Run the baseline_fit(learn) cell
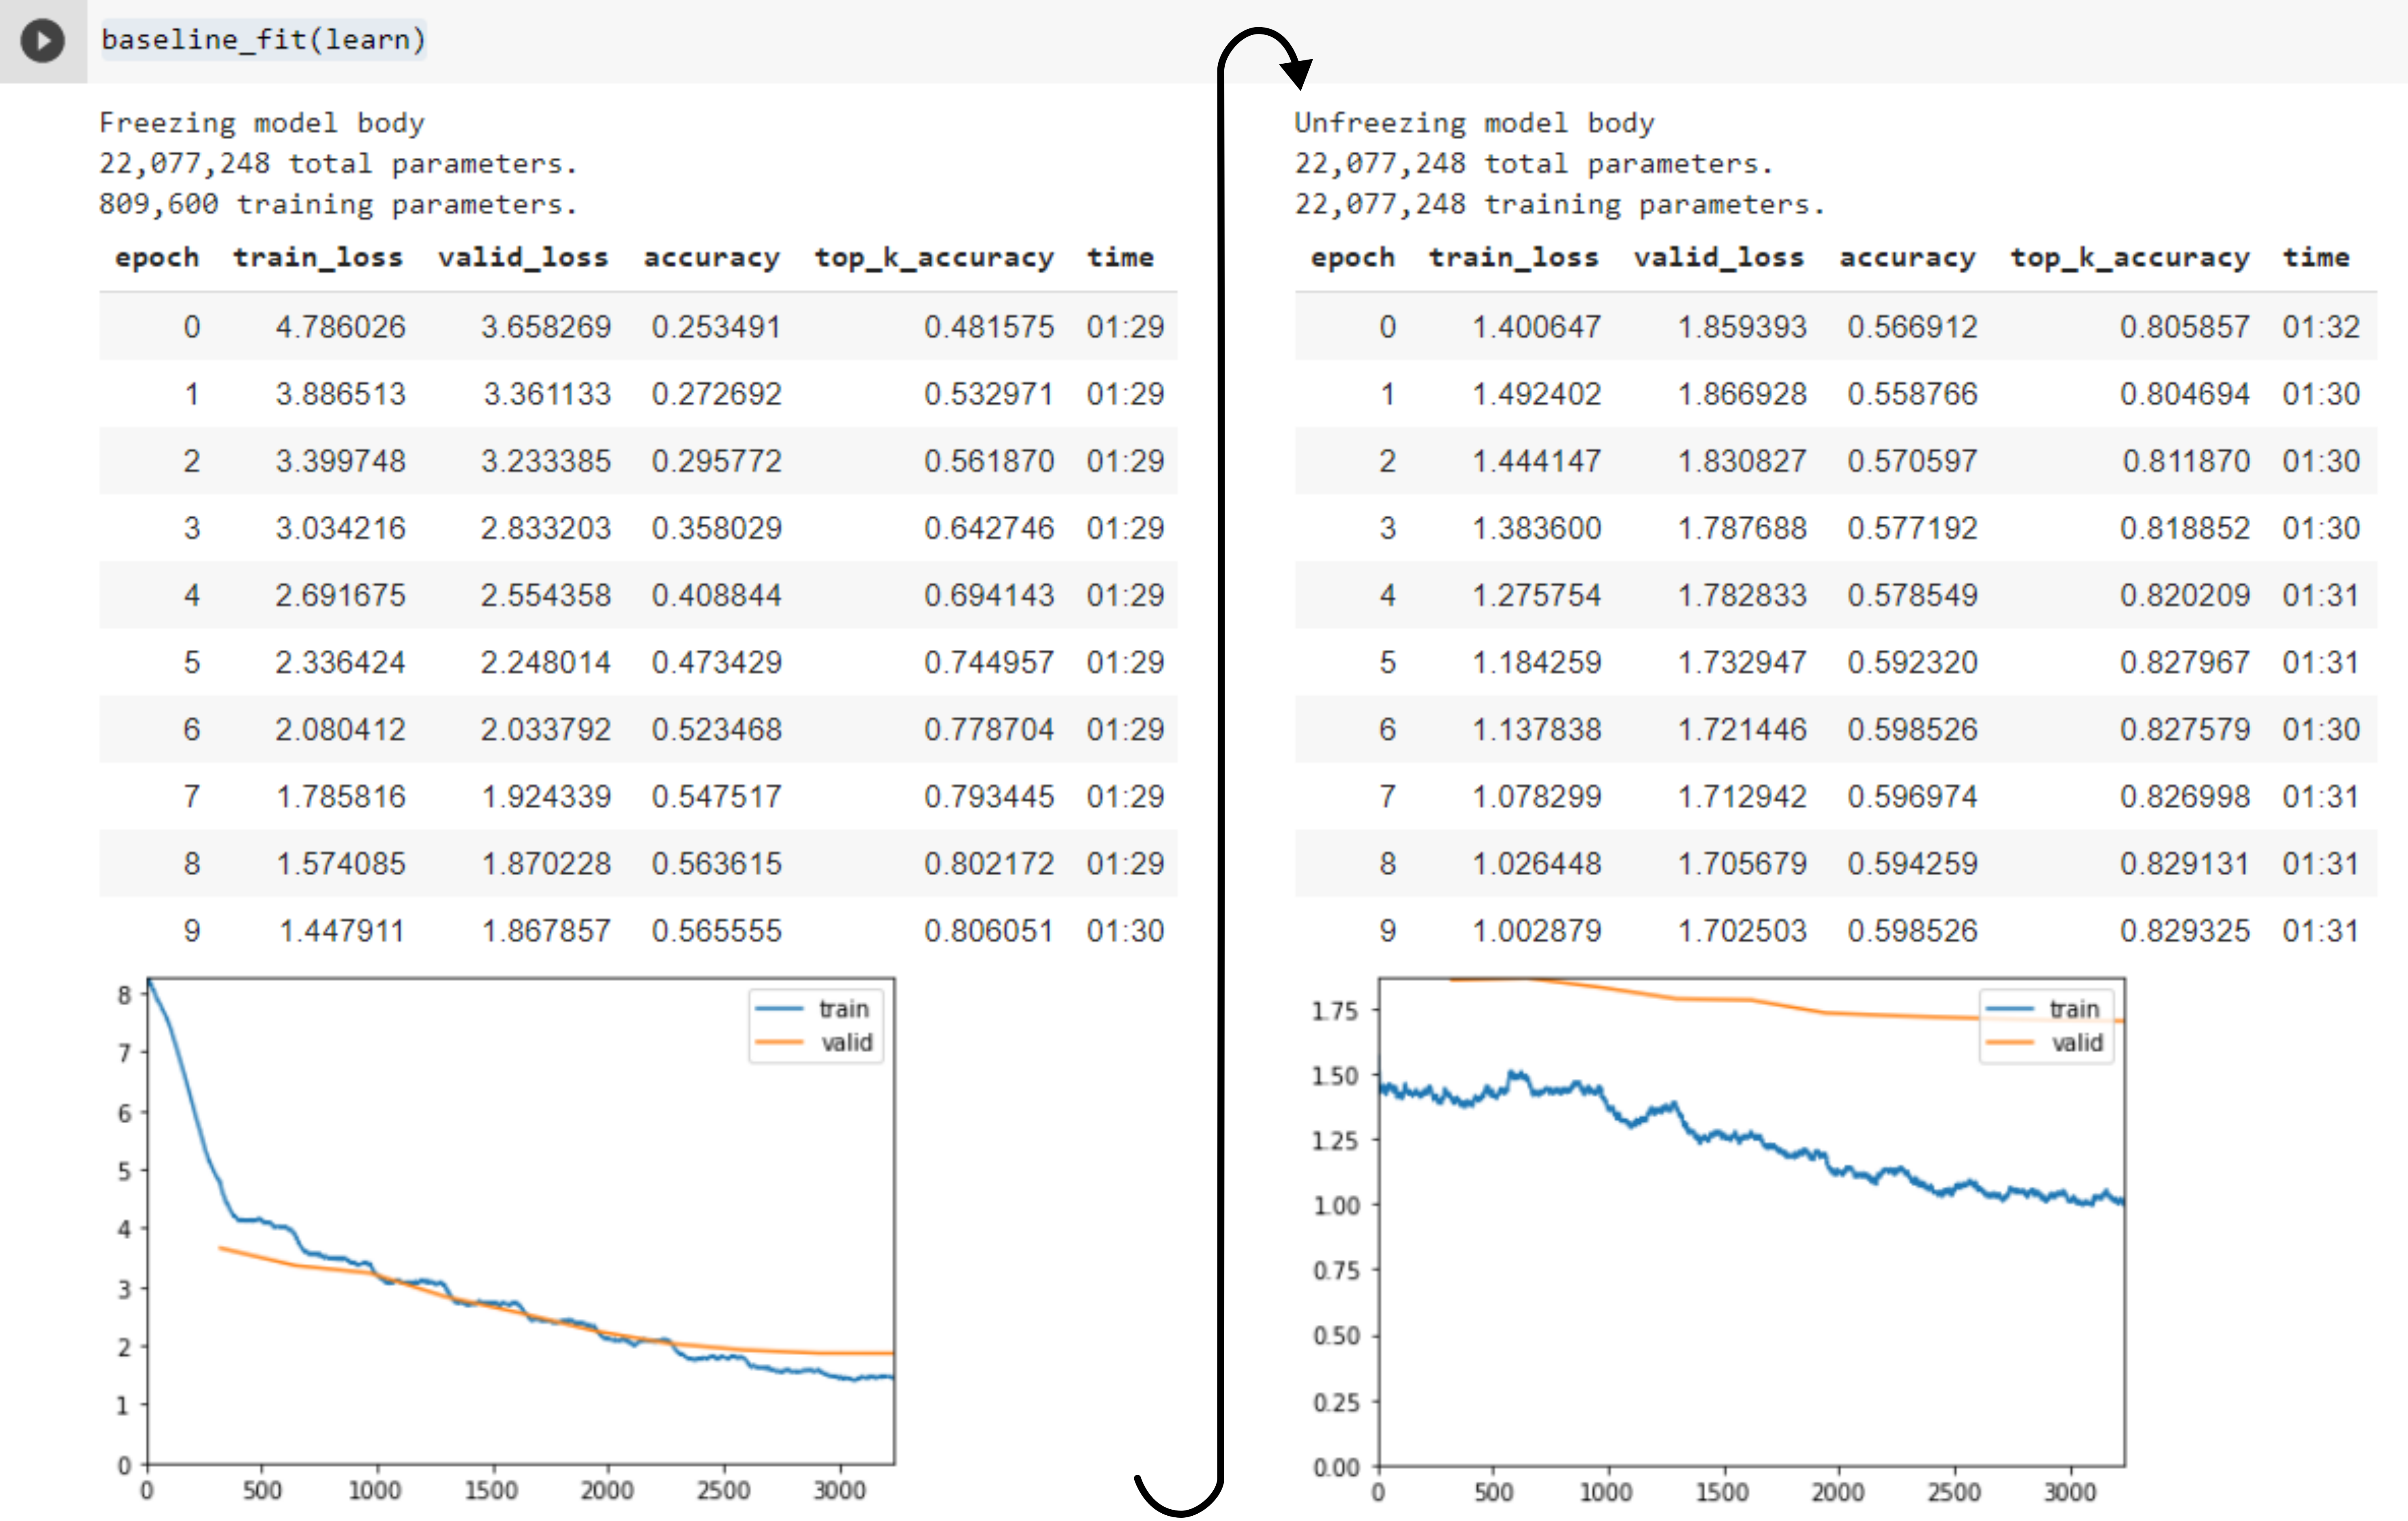Viewport: 2408px width, 1521px height. pos(42,41)
